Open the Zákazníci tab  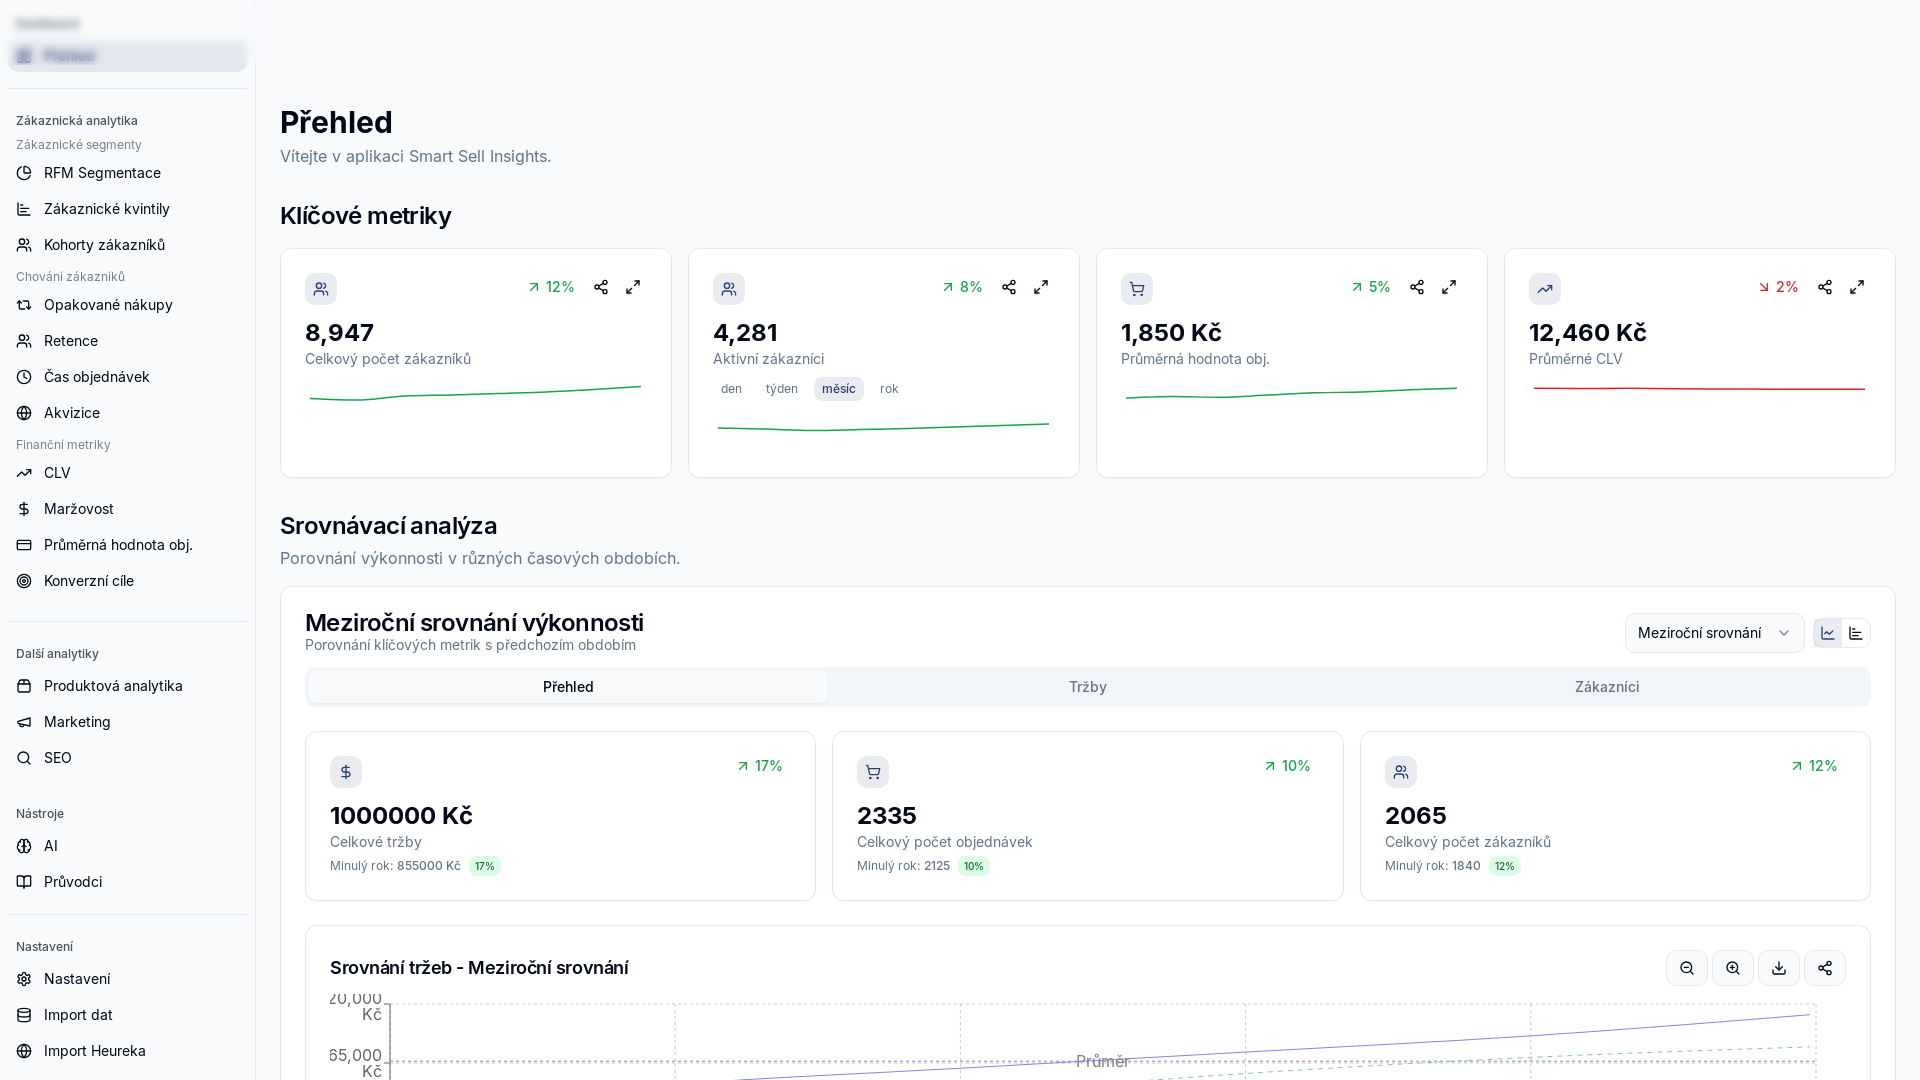tap(1606, 687)
